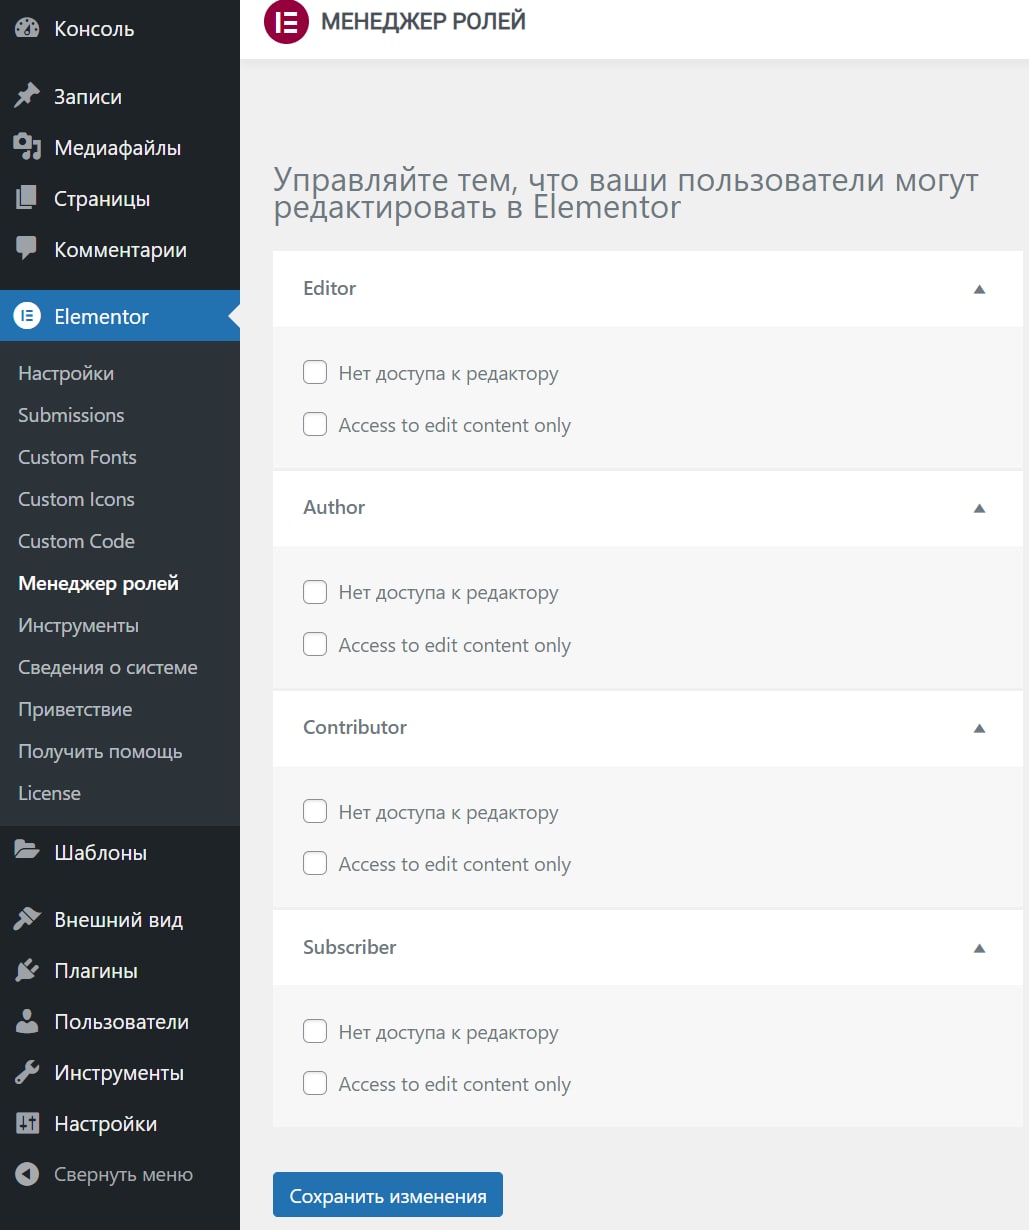Check Editor 'Нет доступа к редактору' box
This screenshot has width=1029, height=1230.
pyautogui.click(x=315, y=373)
